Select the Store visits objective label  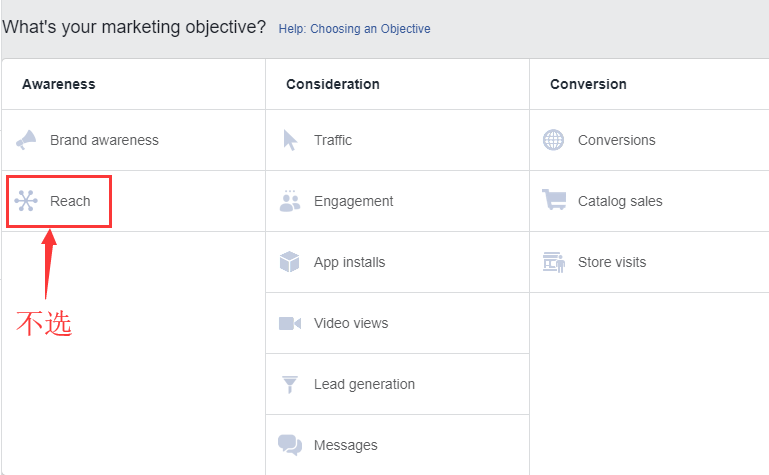pos(612,262)
